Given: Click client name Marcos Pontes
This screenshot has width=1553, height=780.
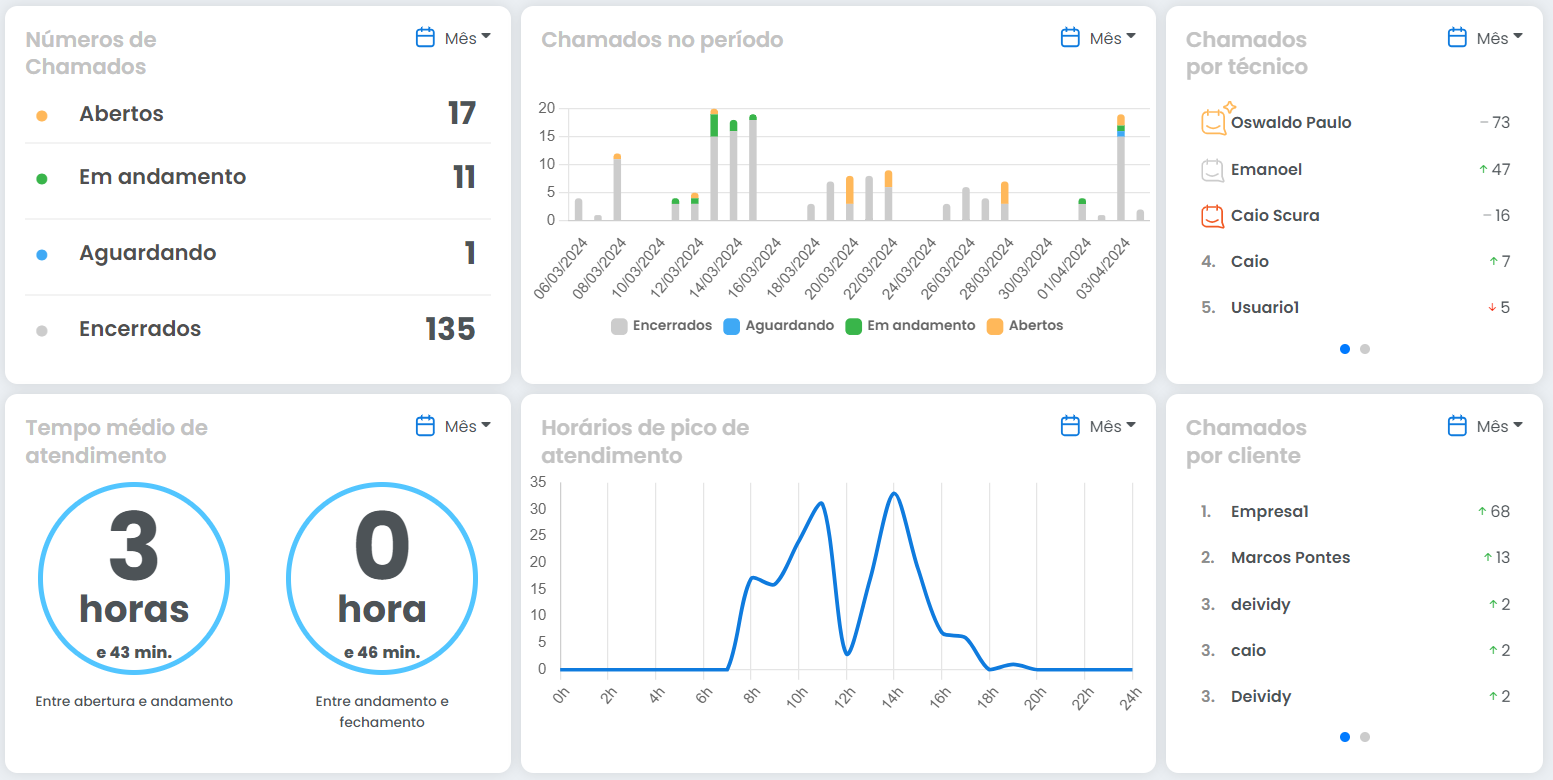Looking at the screenshot, I should pos(1291,558).
